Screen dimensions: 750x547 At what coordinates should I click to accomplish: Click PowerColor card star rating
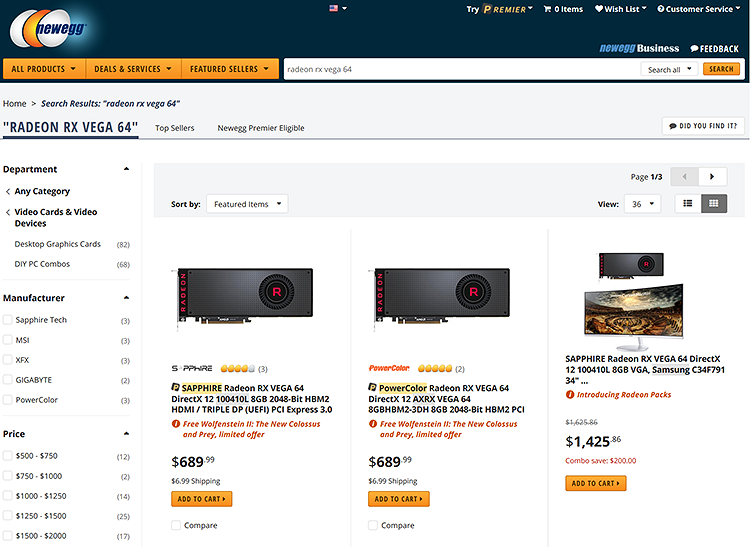435,369
